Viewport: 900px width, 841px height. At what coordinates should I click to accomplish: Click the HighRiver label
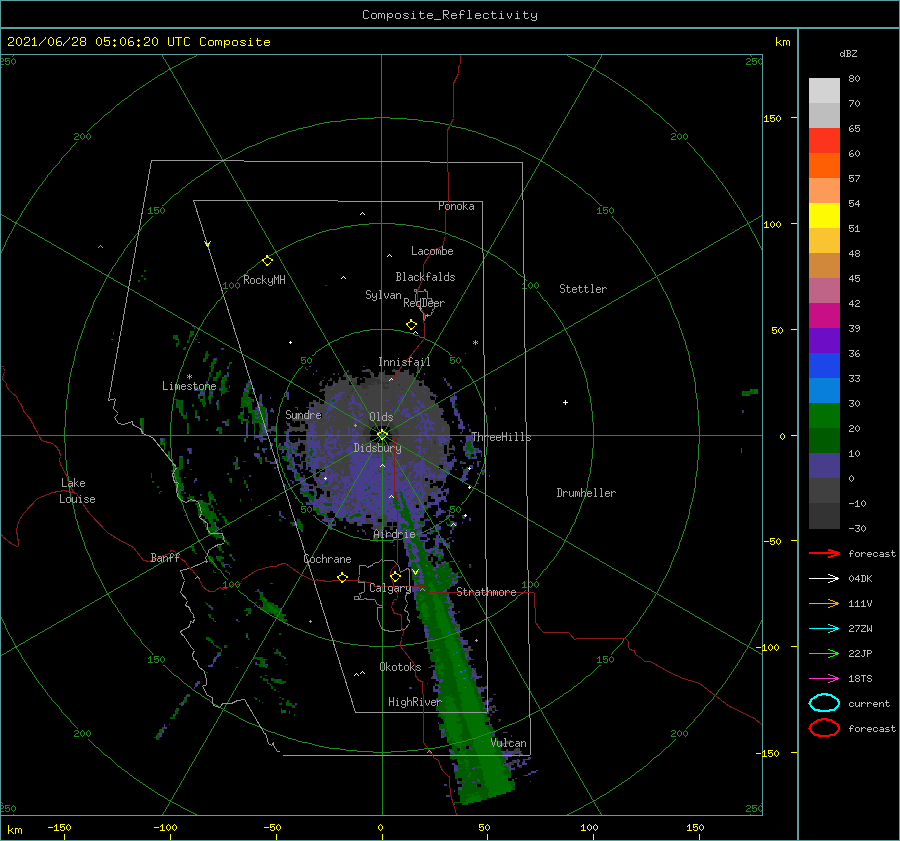[414, 702]
